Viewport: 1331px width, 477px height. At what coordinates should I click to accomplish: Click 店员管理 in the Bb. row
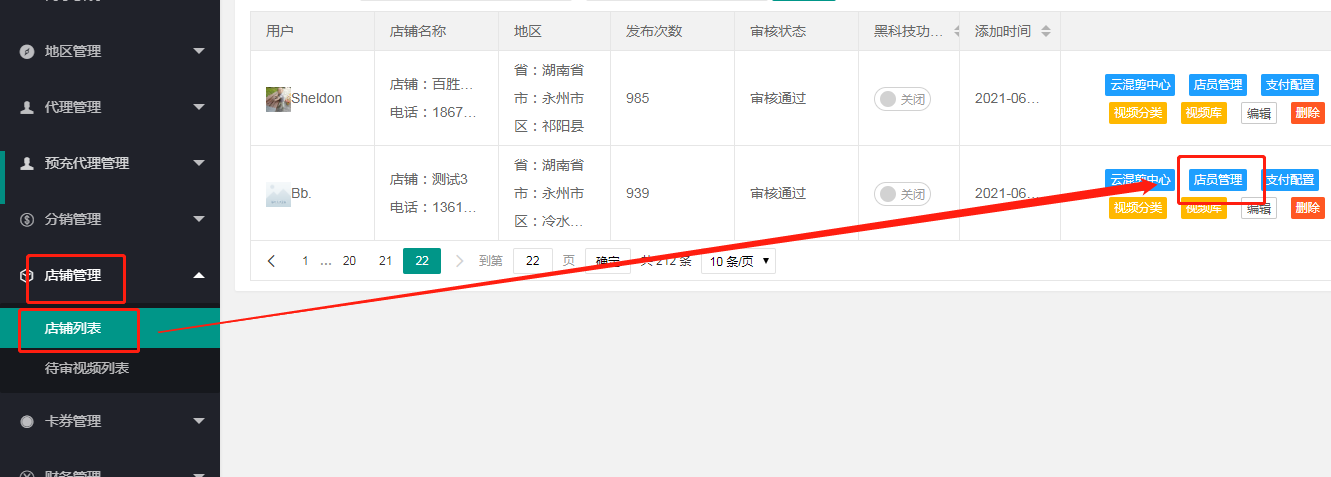coord(1218,180)
